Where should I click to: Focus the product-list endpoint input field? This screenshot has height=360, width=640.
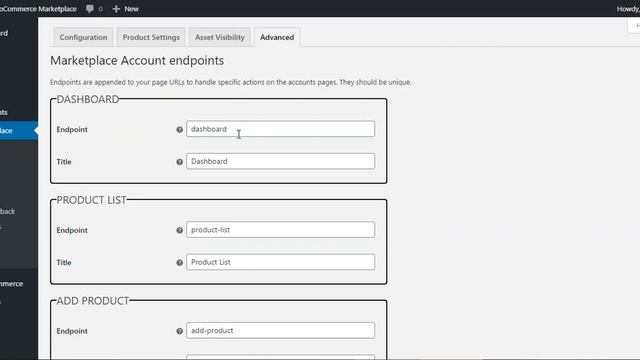tap(280, 230)
